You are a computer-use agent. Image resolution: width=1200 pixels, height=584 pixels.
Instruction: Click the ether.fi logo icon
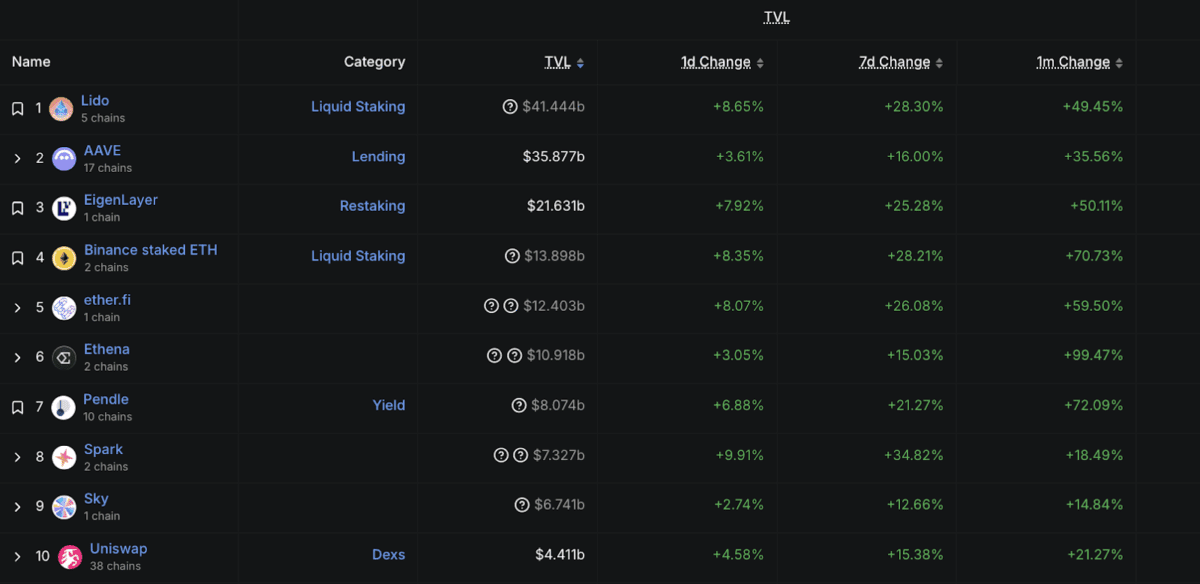(64, 308)
